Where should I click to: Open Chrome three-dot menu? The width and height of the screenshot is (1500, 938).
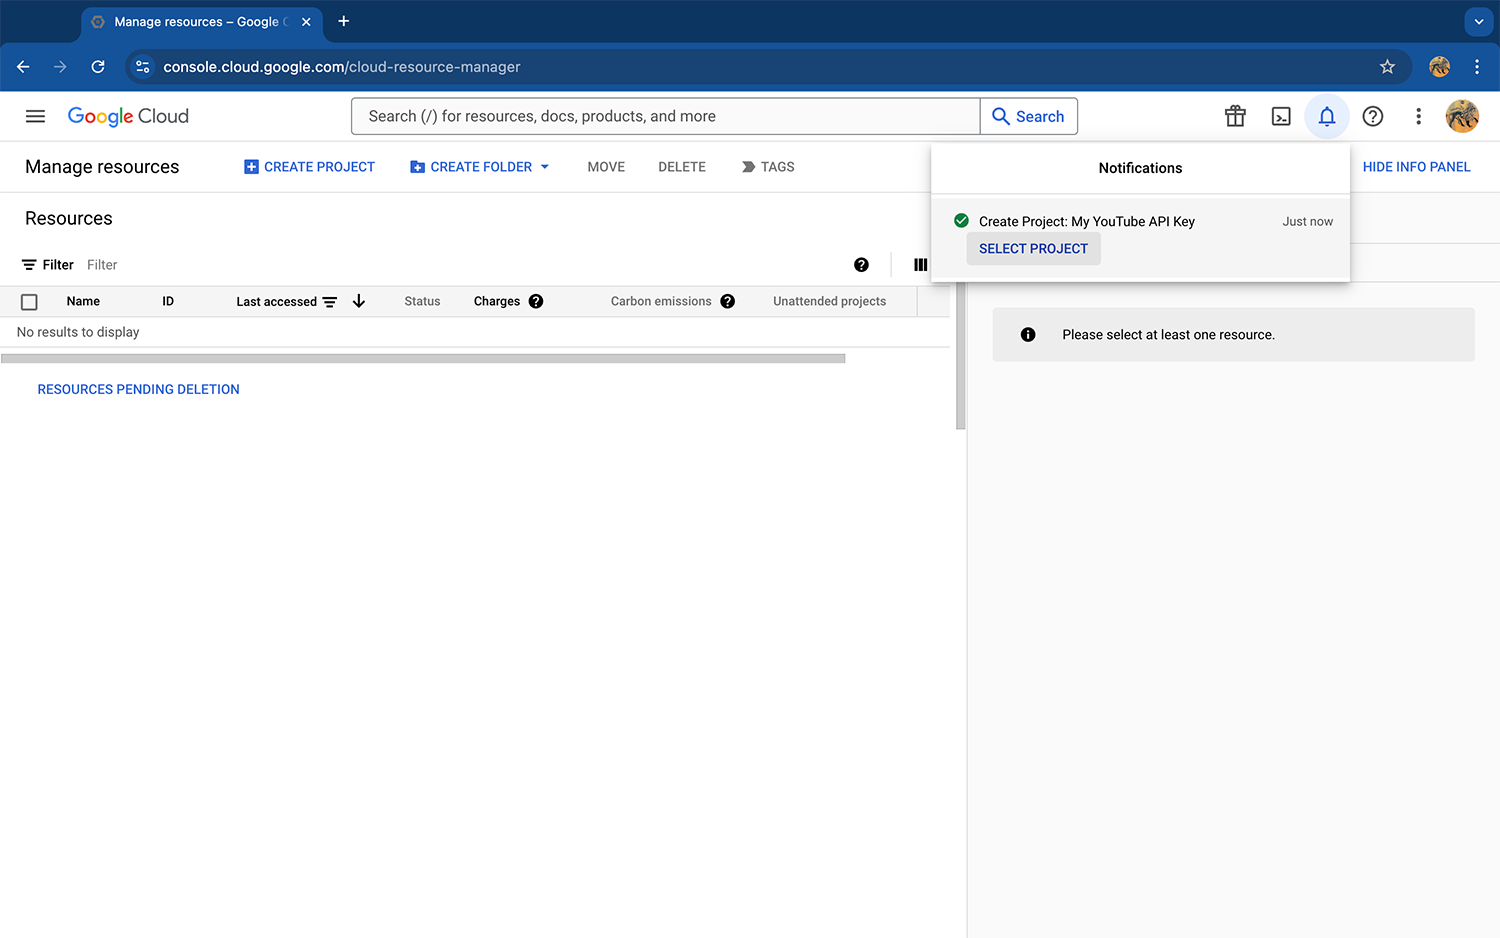pos(1477,67)
